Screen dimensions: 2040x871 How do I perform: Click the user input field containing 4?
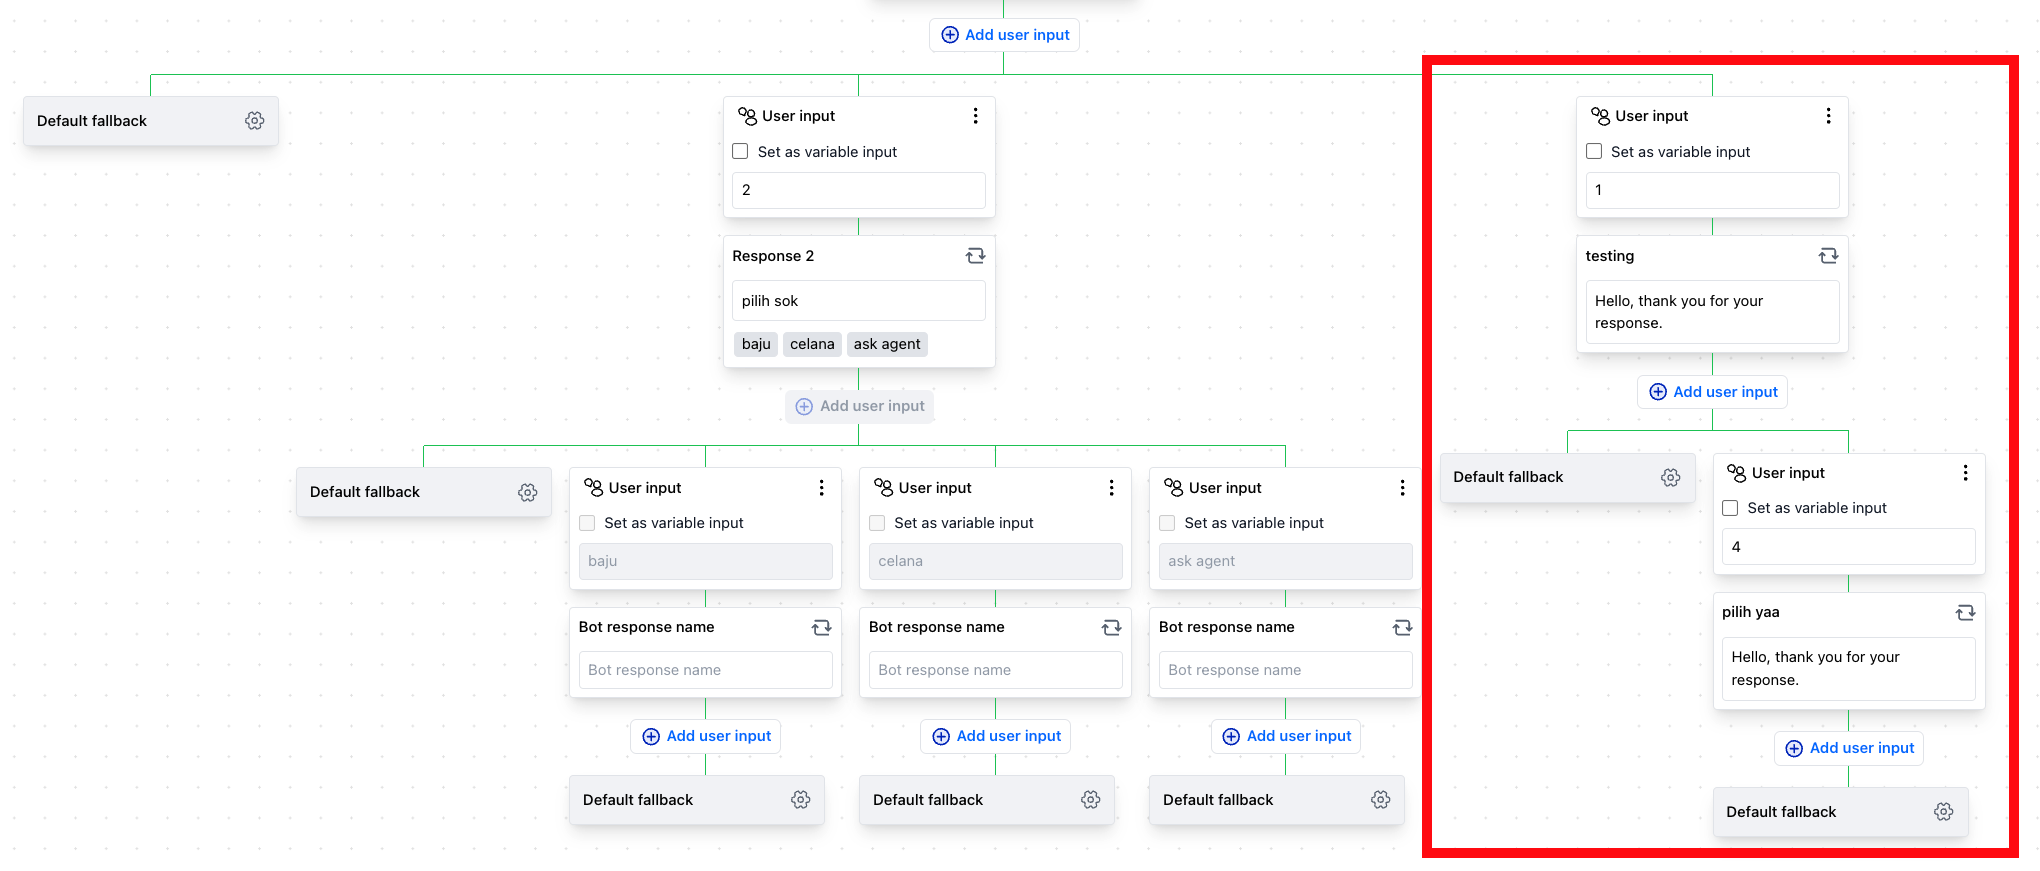coord(1848,547)
